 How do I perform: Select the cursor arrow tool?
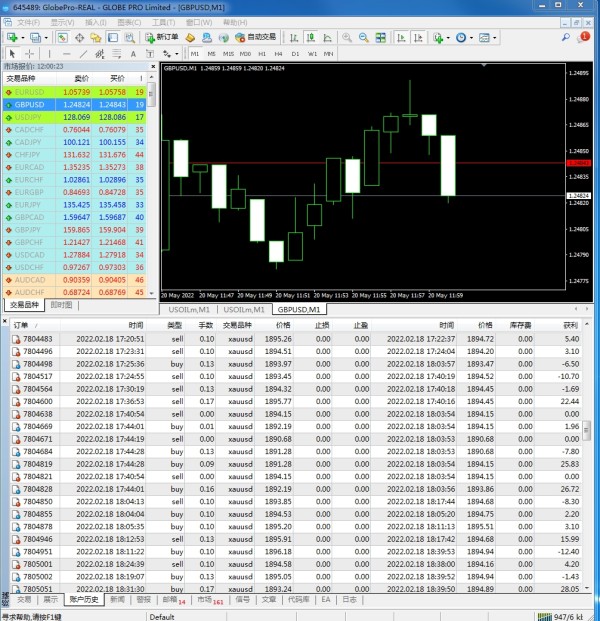9,53
